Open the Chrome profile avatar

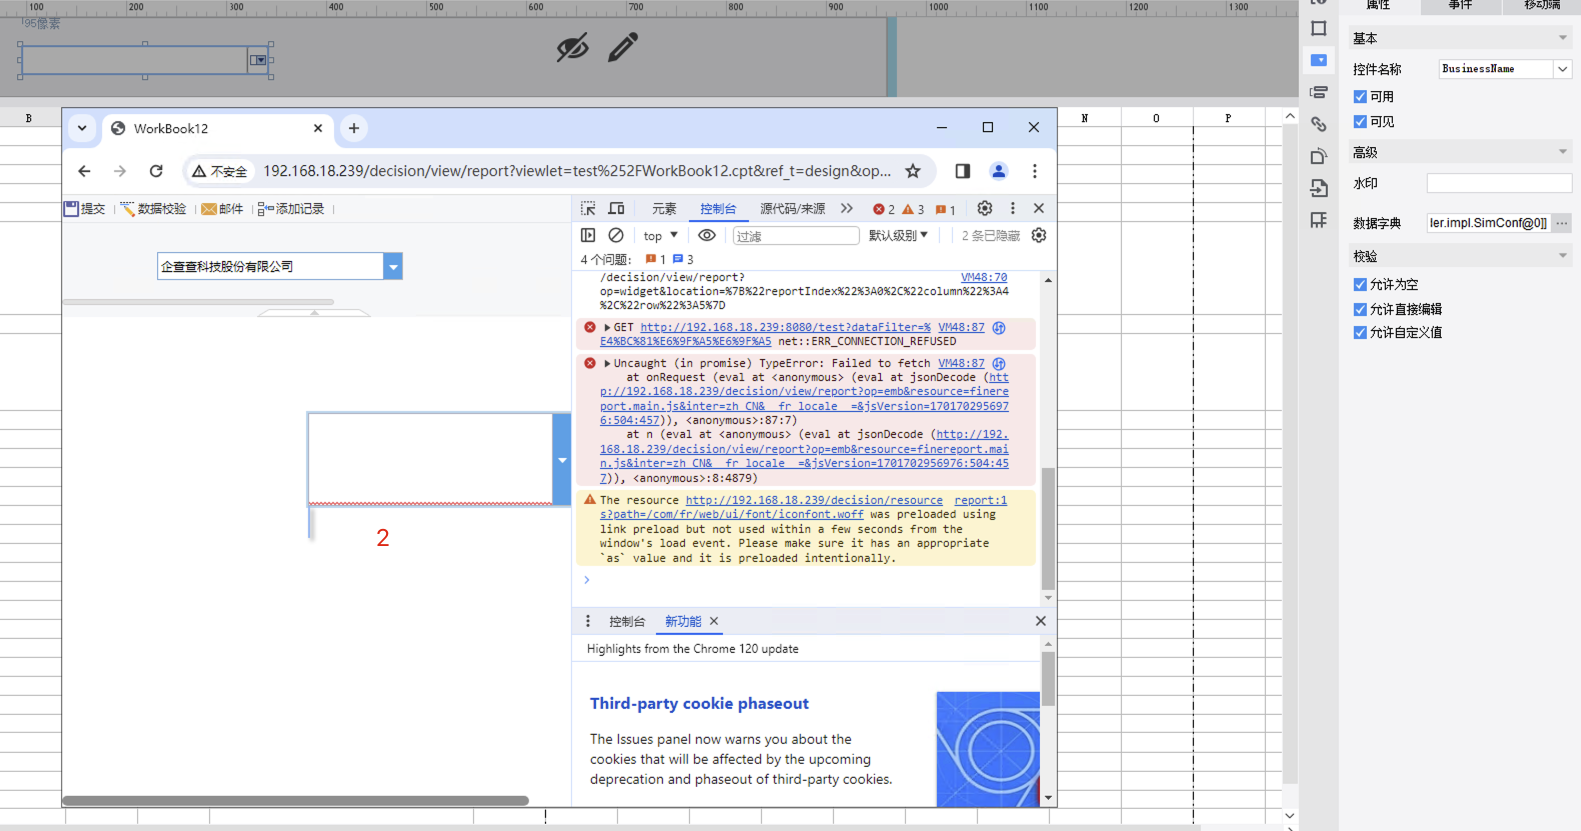pyautogui.click(x=998, y=171)
